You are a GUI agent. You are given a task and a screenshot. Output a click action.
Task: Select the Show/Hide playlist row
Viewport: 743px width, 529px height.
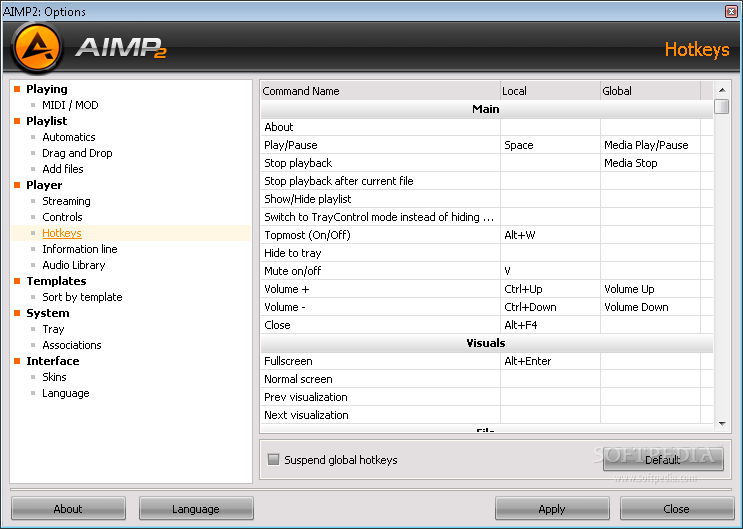tap(487, 199)
